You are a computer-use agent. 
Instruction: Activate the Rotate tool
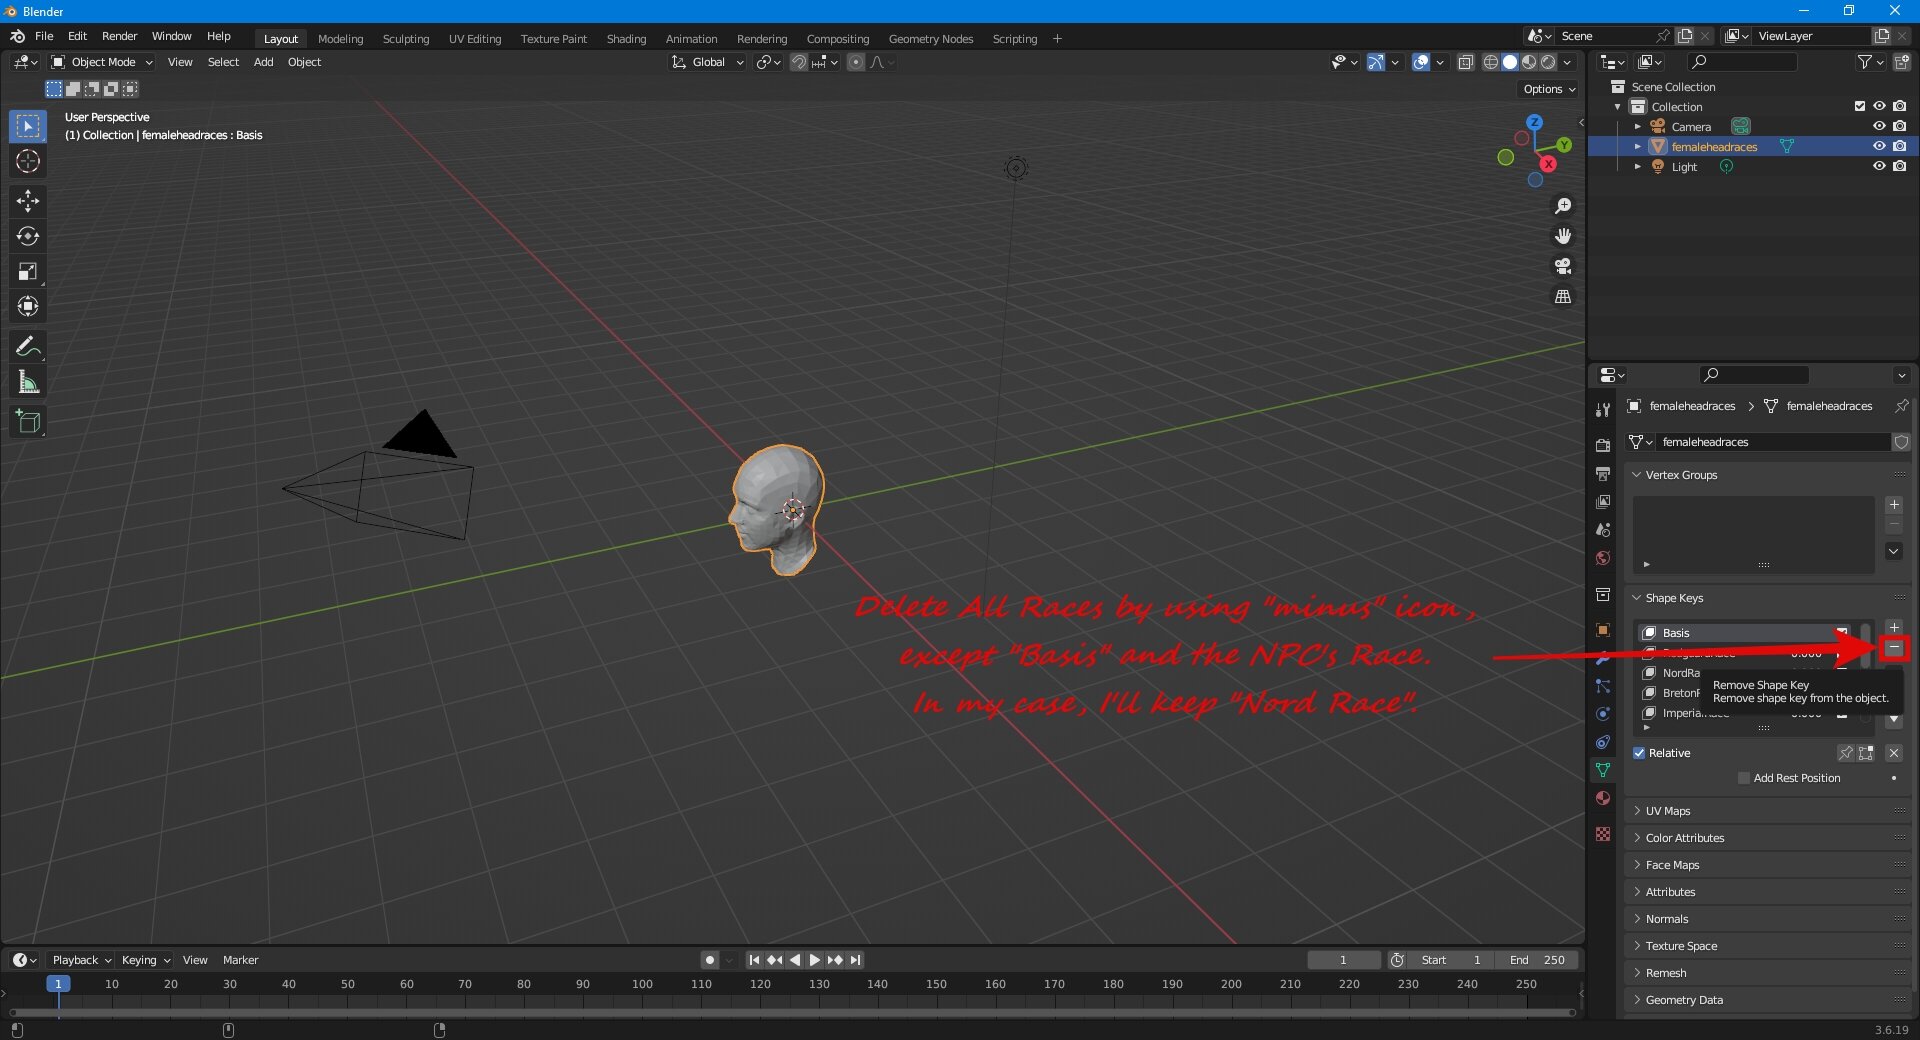28,236
